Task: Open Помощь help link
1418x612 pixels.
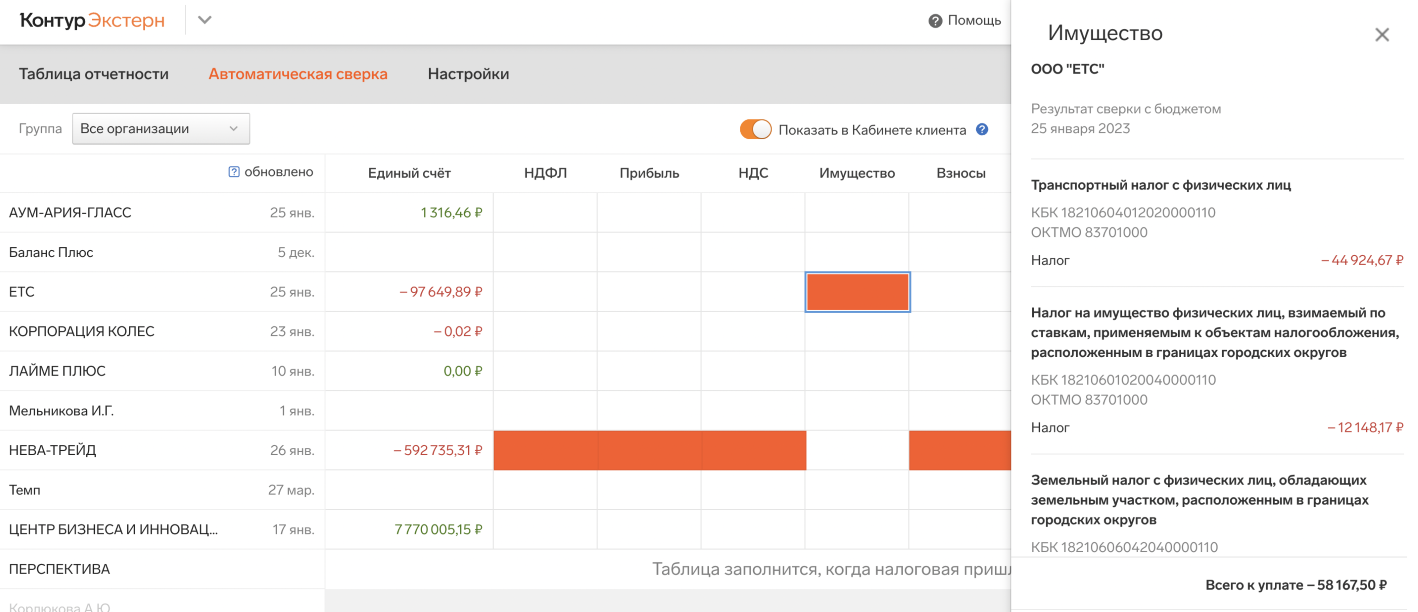Action: pos(974,20)
